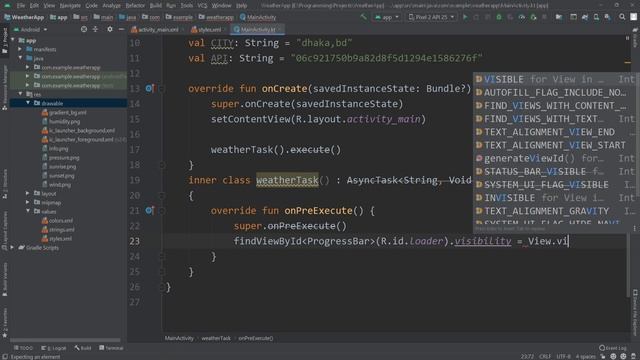640x360 pixels.
Task: Open Pixel 2 API 25 device dropdown
Action: click(x=431, y=17)
